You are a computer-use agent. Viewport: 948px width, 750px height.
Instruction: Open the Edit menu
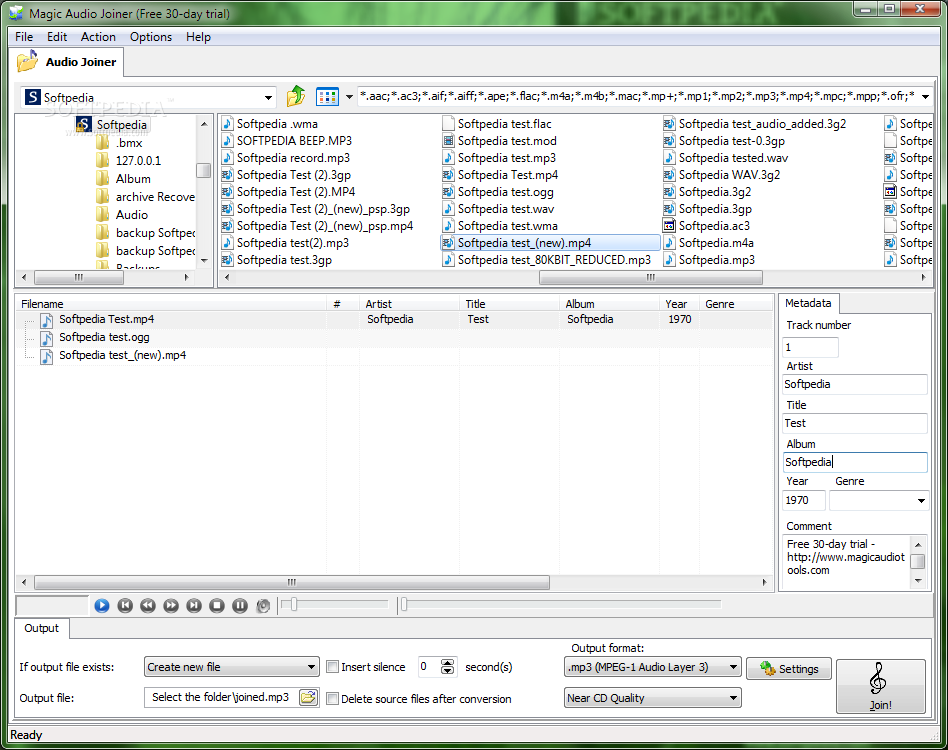[57, 37]
